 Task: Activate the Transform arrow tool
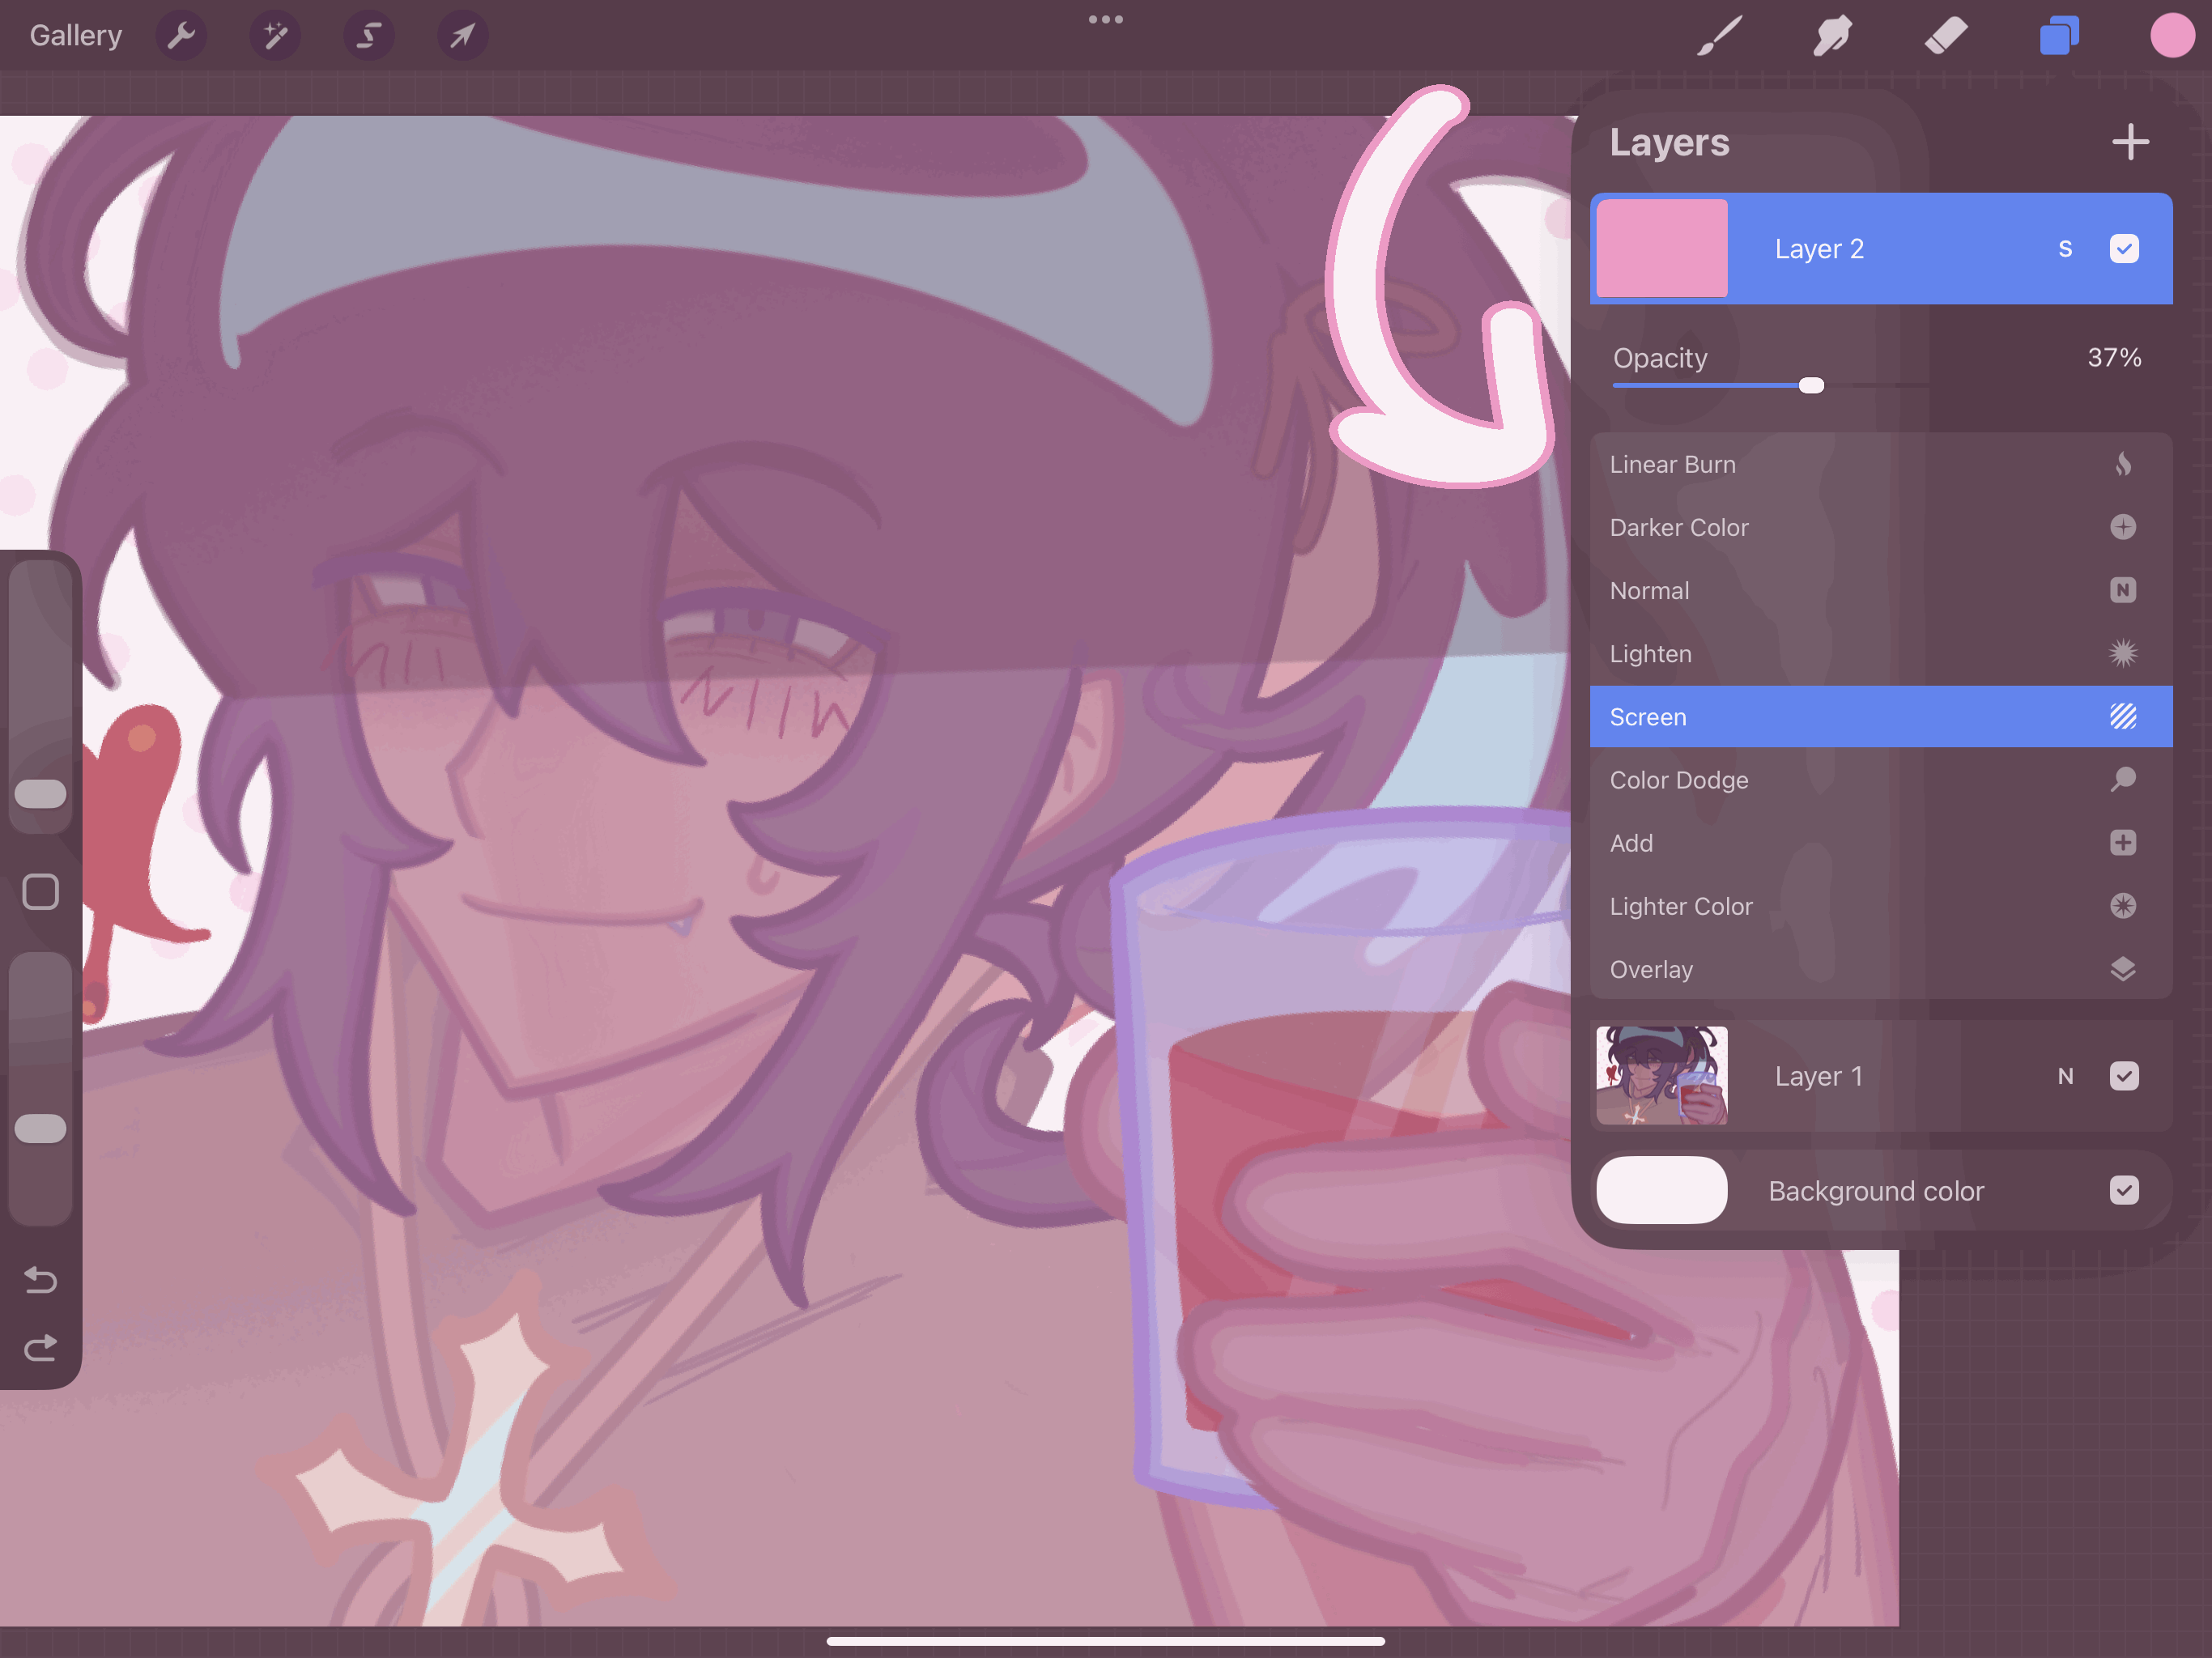click(x=462, y=36)
